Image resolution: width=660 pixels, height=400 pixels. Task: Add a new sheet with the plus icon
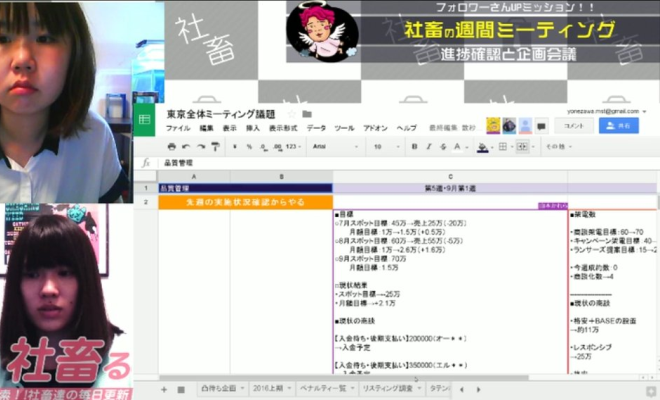(164, 389)
